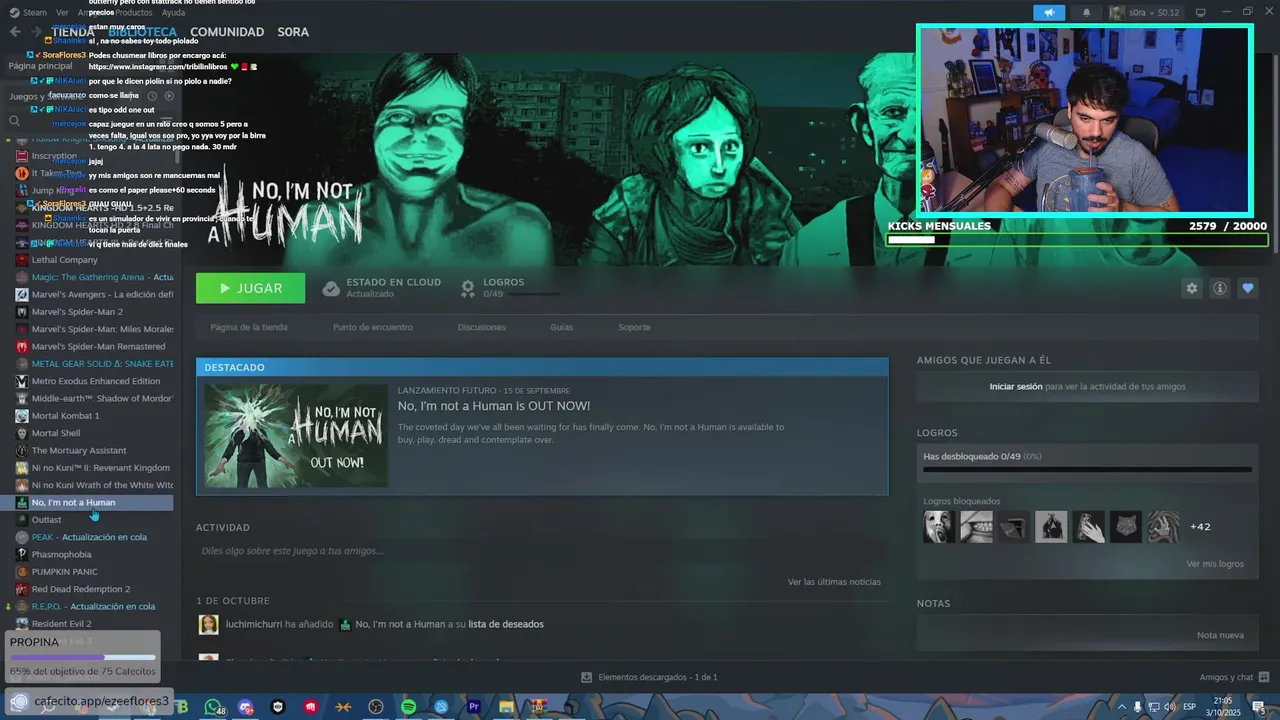Open the S0RA profile section
1280x720 pixels.
pyautogui.click(x=293, y=32)
